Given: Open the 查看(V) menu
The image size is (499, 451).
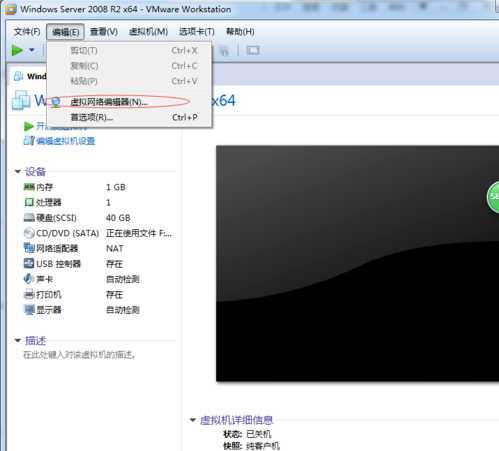Looking at the screenshot, I should point(104,32).
